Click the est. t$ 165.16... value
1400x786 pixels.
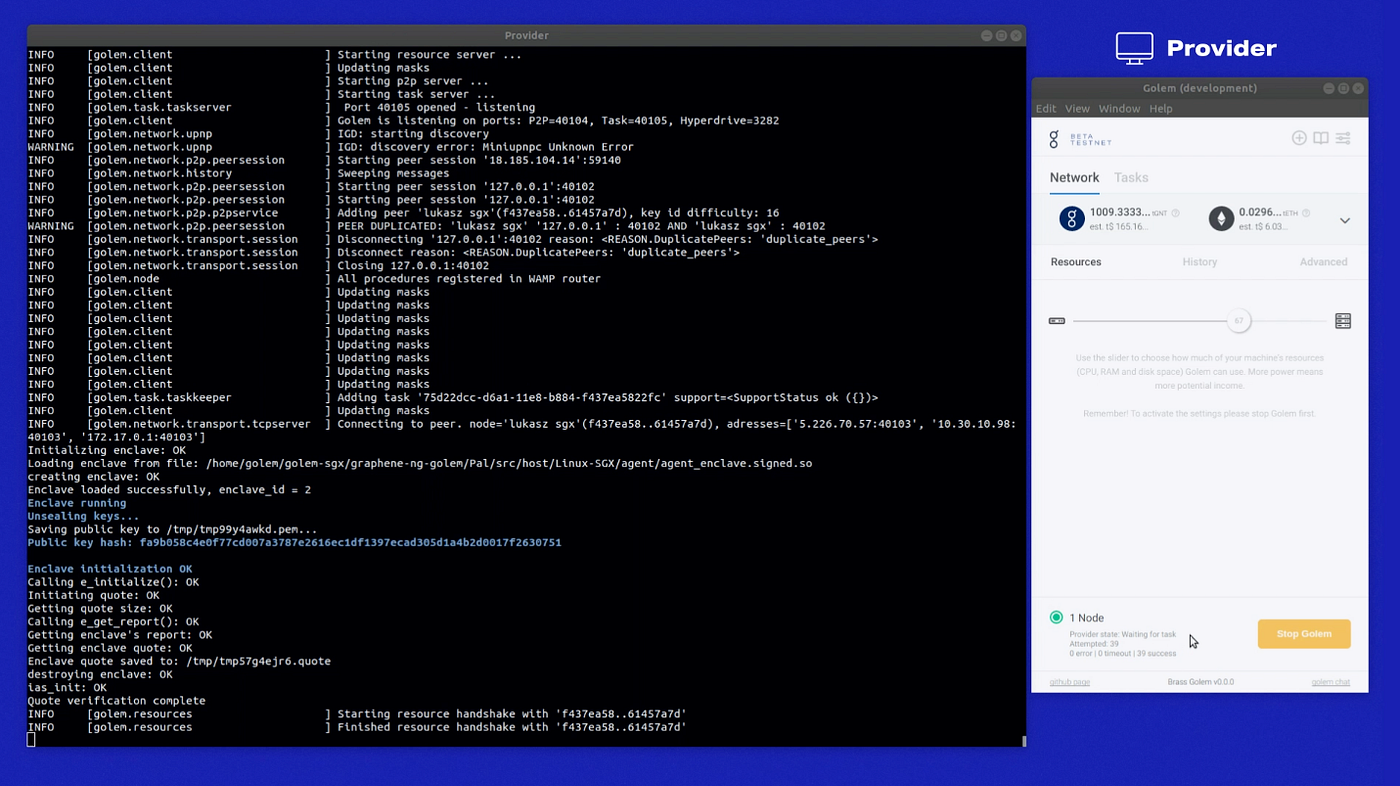1118,227
